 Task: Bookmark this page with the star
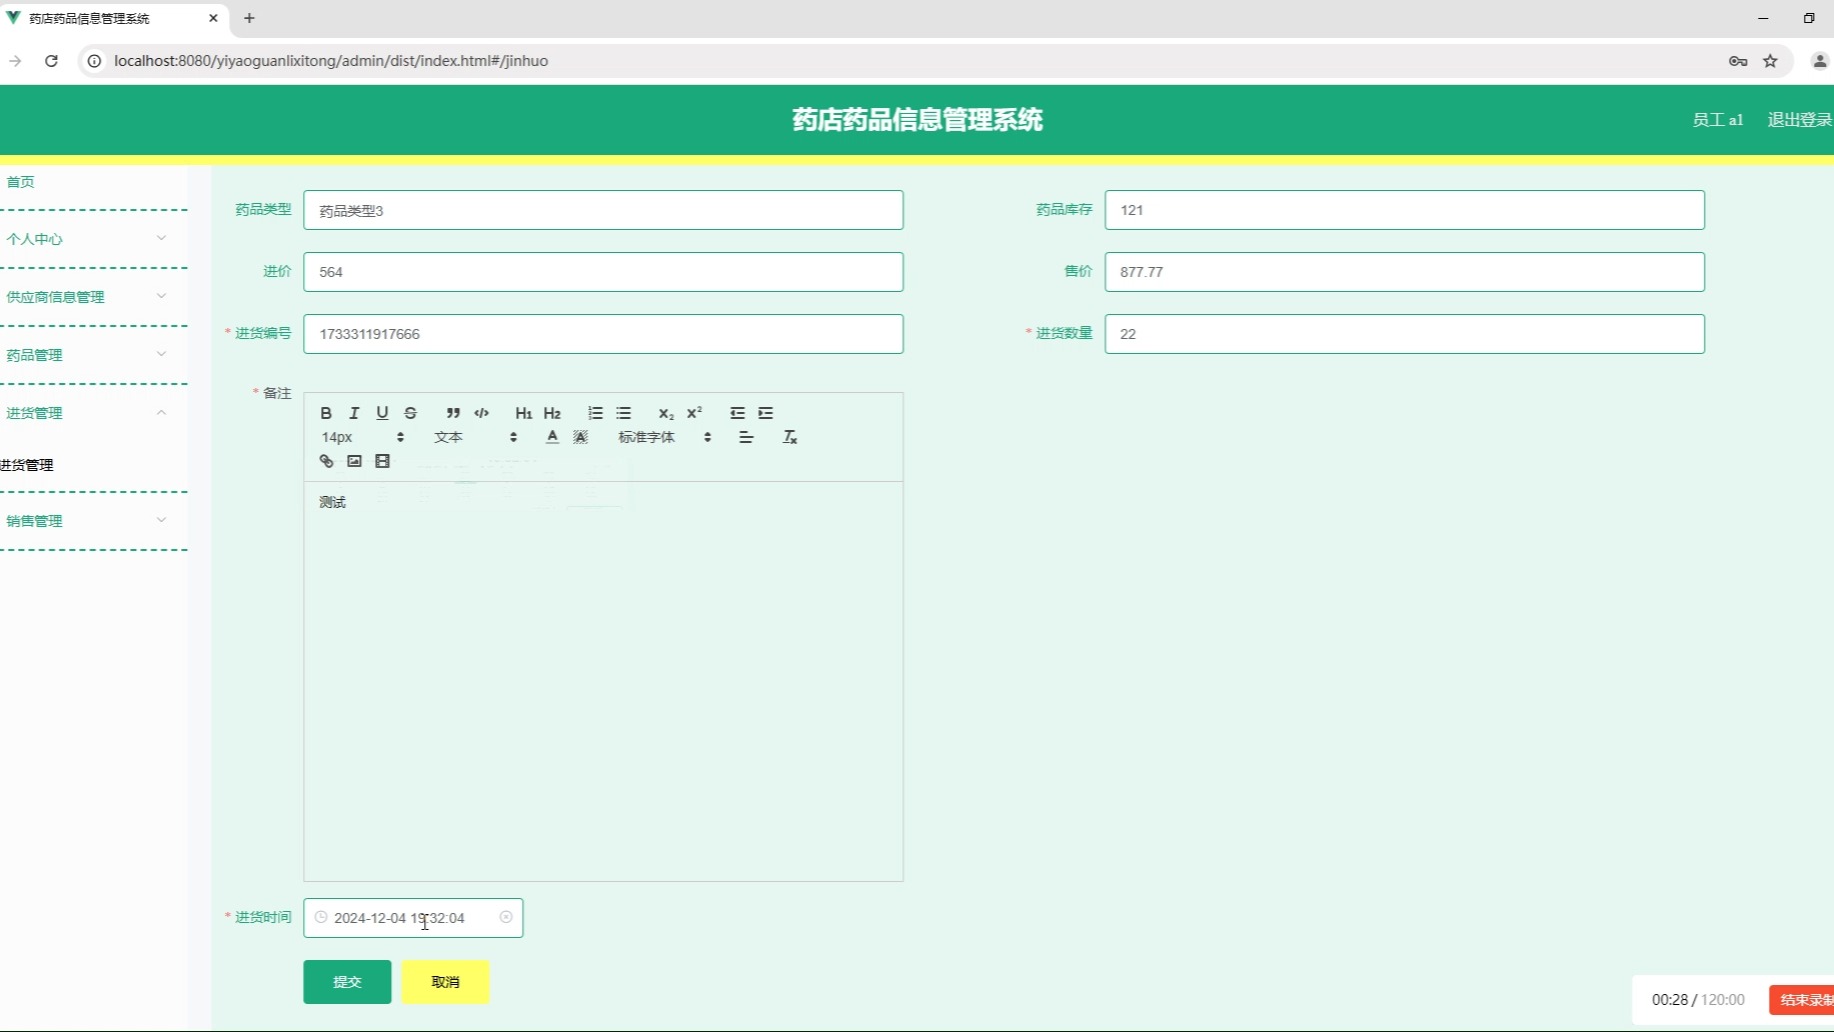pyautogui.click(x=1770, y=61)
